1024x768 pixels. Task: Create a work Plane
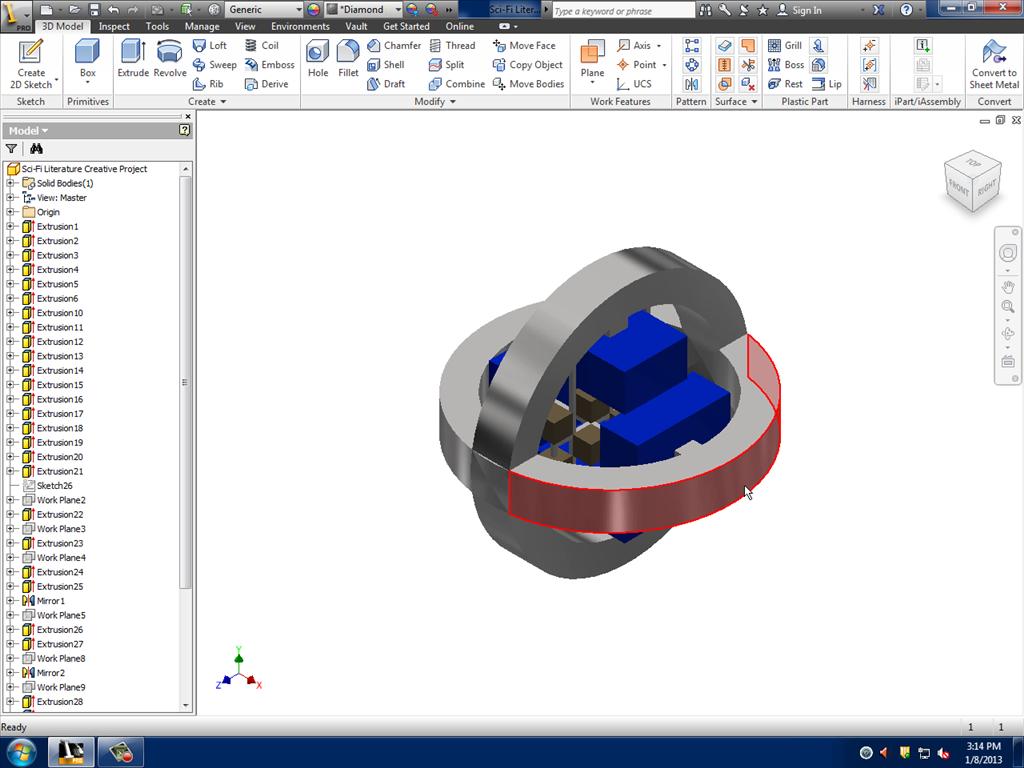pyautogui.click(x=592, y=59)
